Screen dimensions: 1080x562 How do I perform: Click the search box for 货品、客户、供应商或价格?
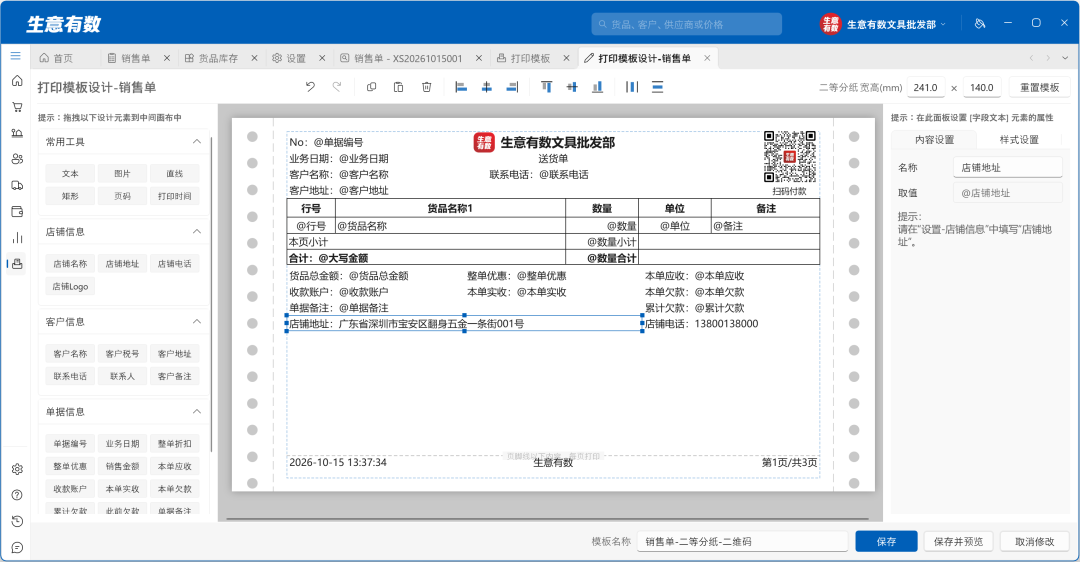point(687,24)
